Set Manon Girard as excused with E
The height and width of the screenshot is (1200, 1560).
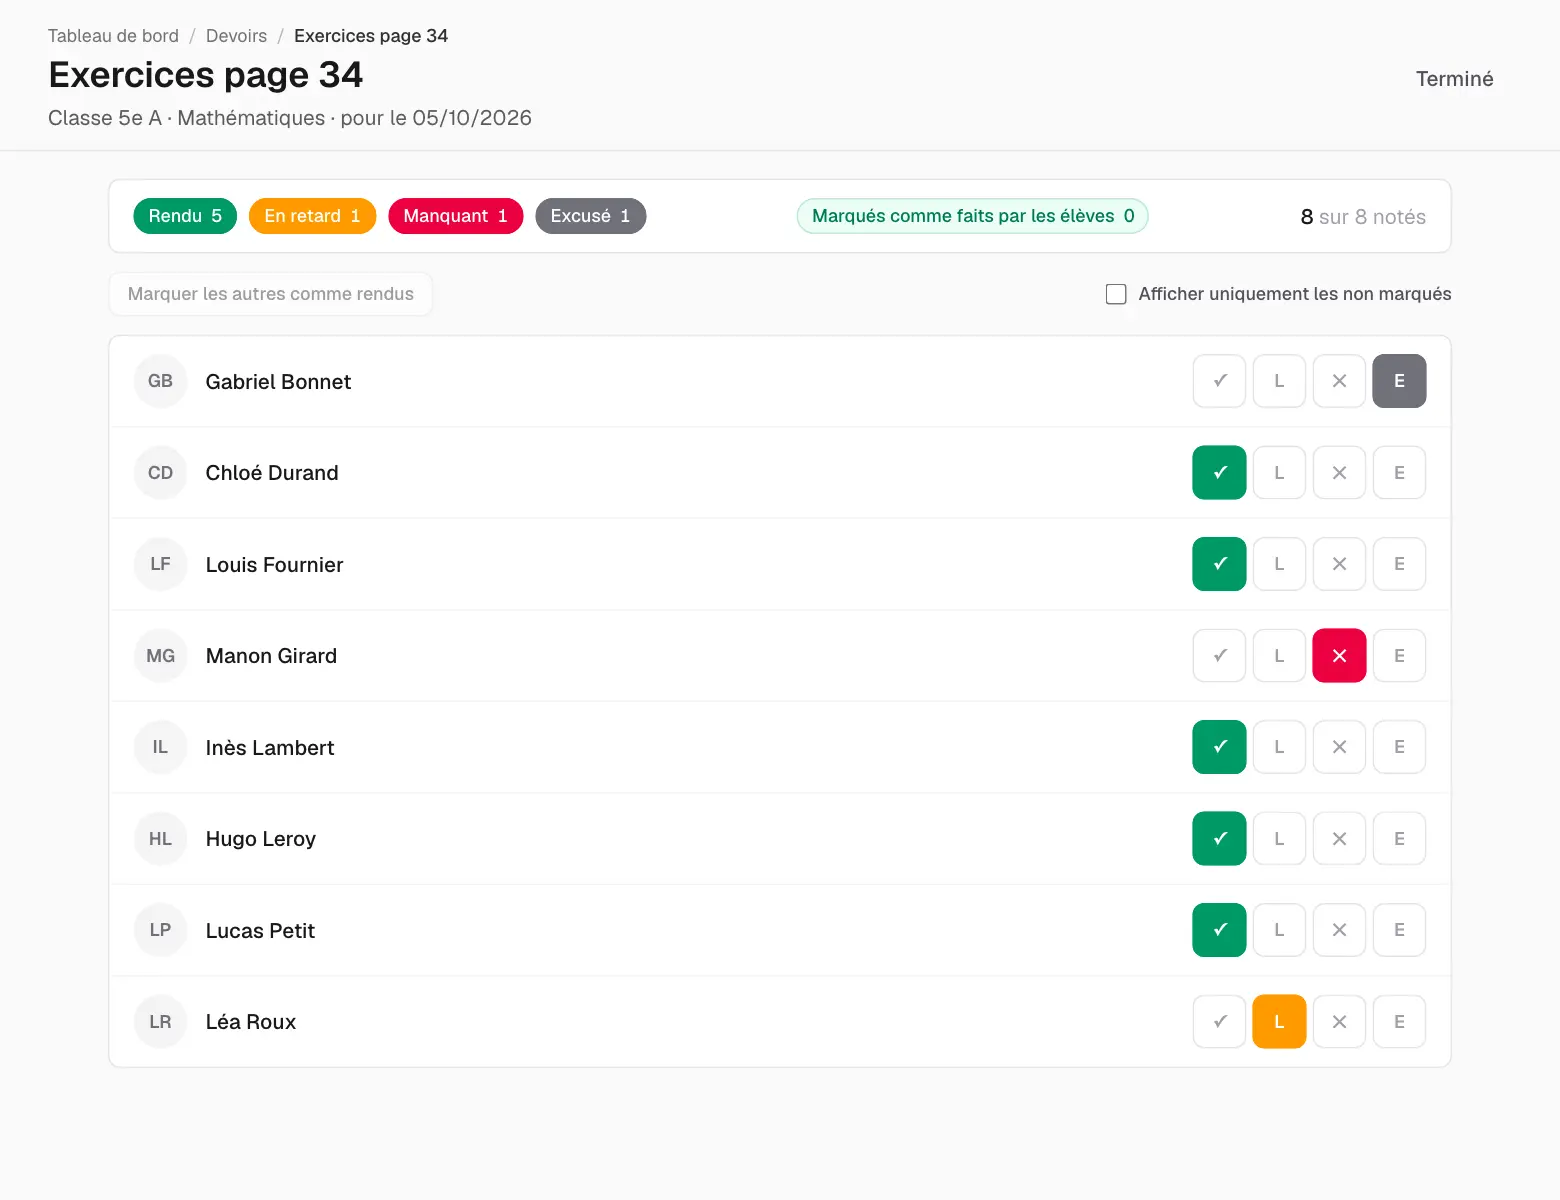point(1399,656)
